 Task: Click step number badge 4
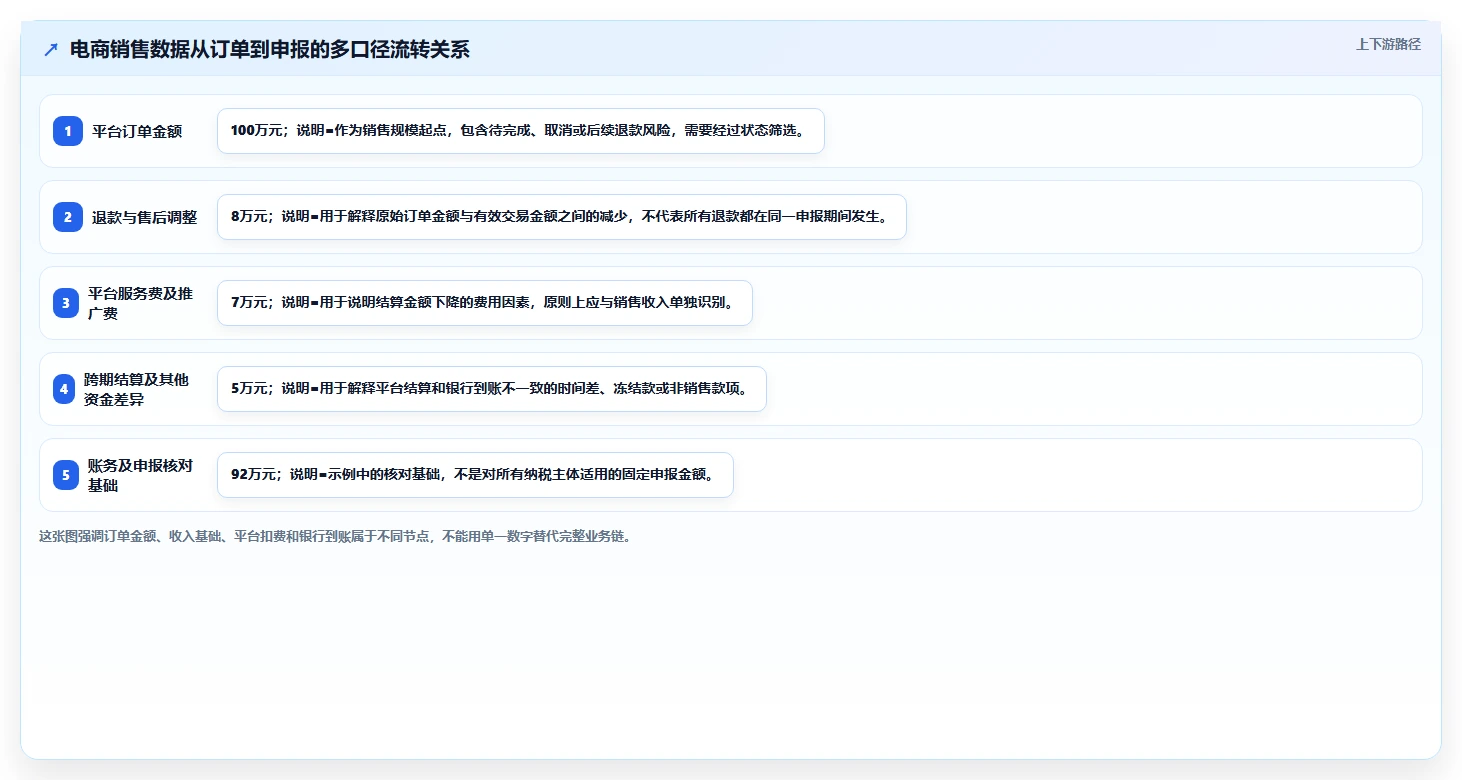65,389
